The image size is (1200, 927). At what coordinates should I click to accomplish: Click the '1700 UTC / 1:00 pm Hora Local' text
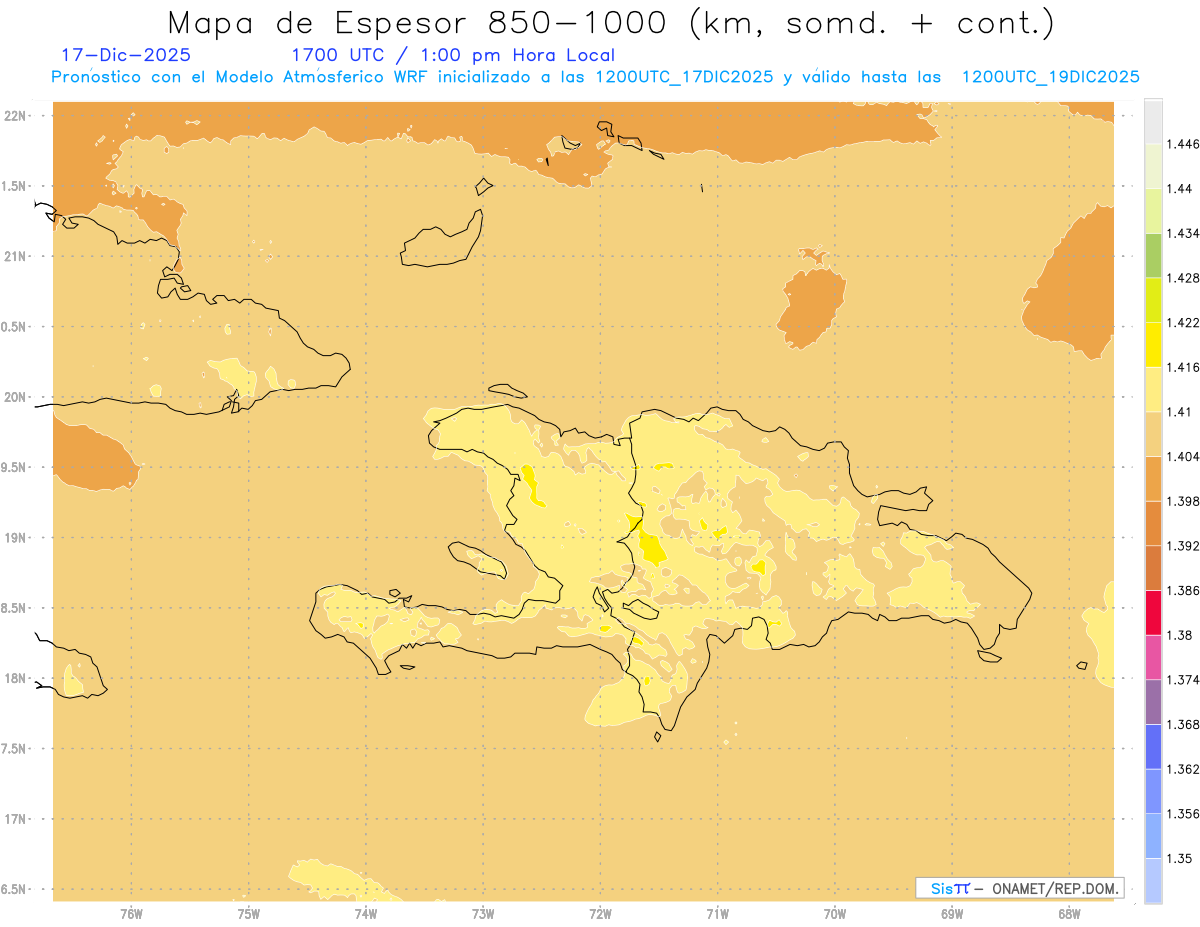453,55
